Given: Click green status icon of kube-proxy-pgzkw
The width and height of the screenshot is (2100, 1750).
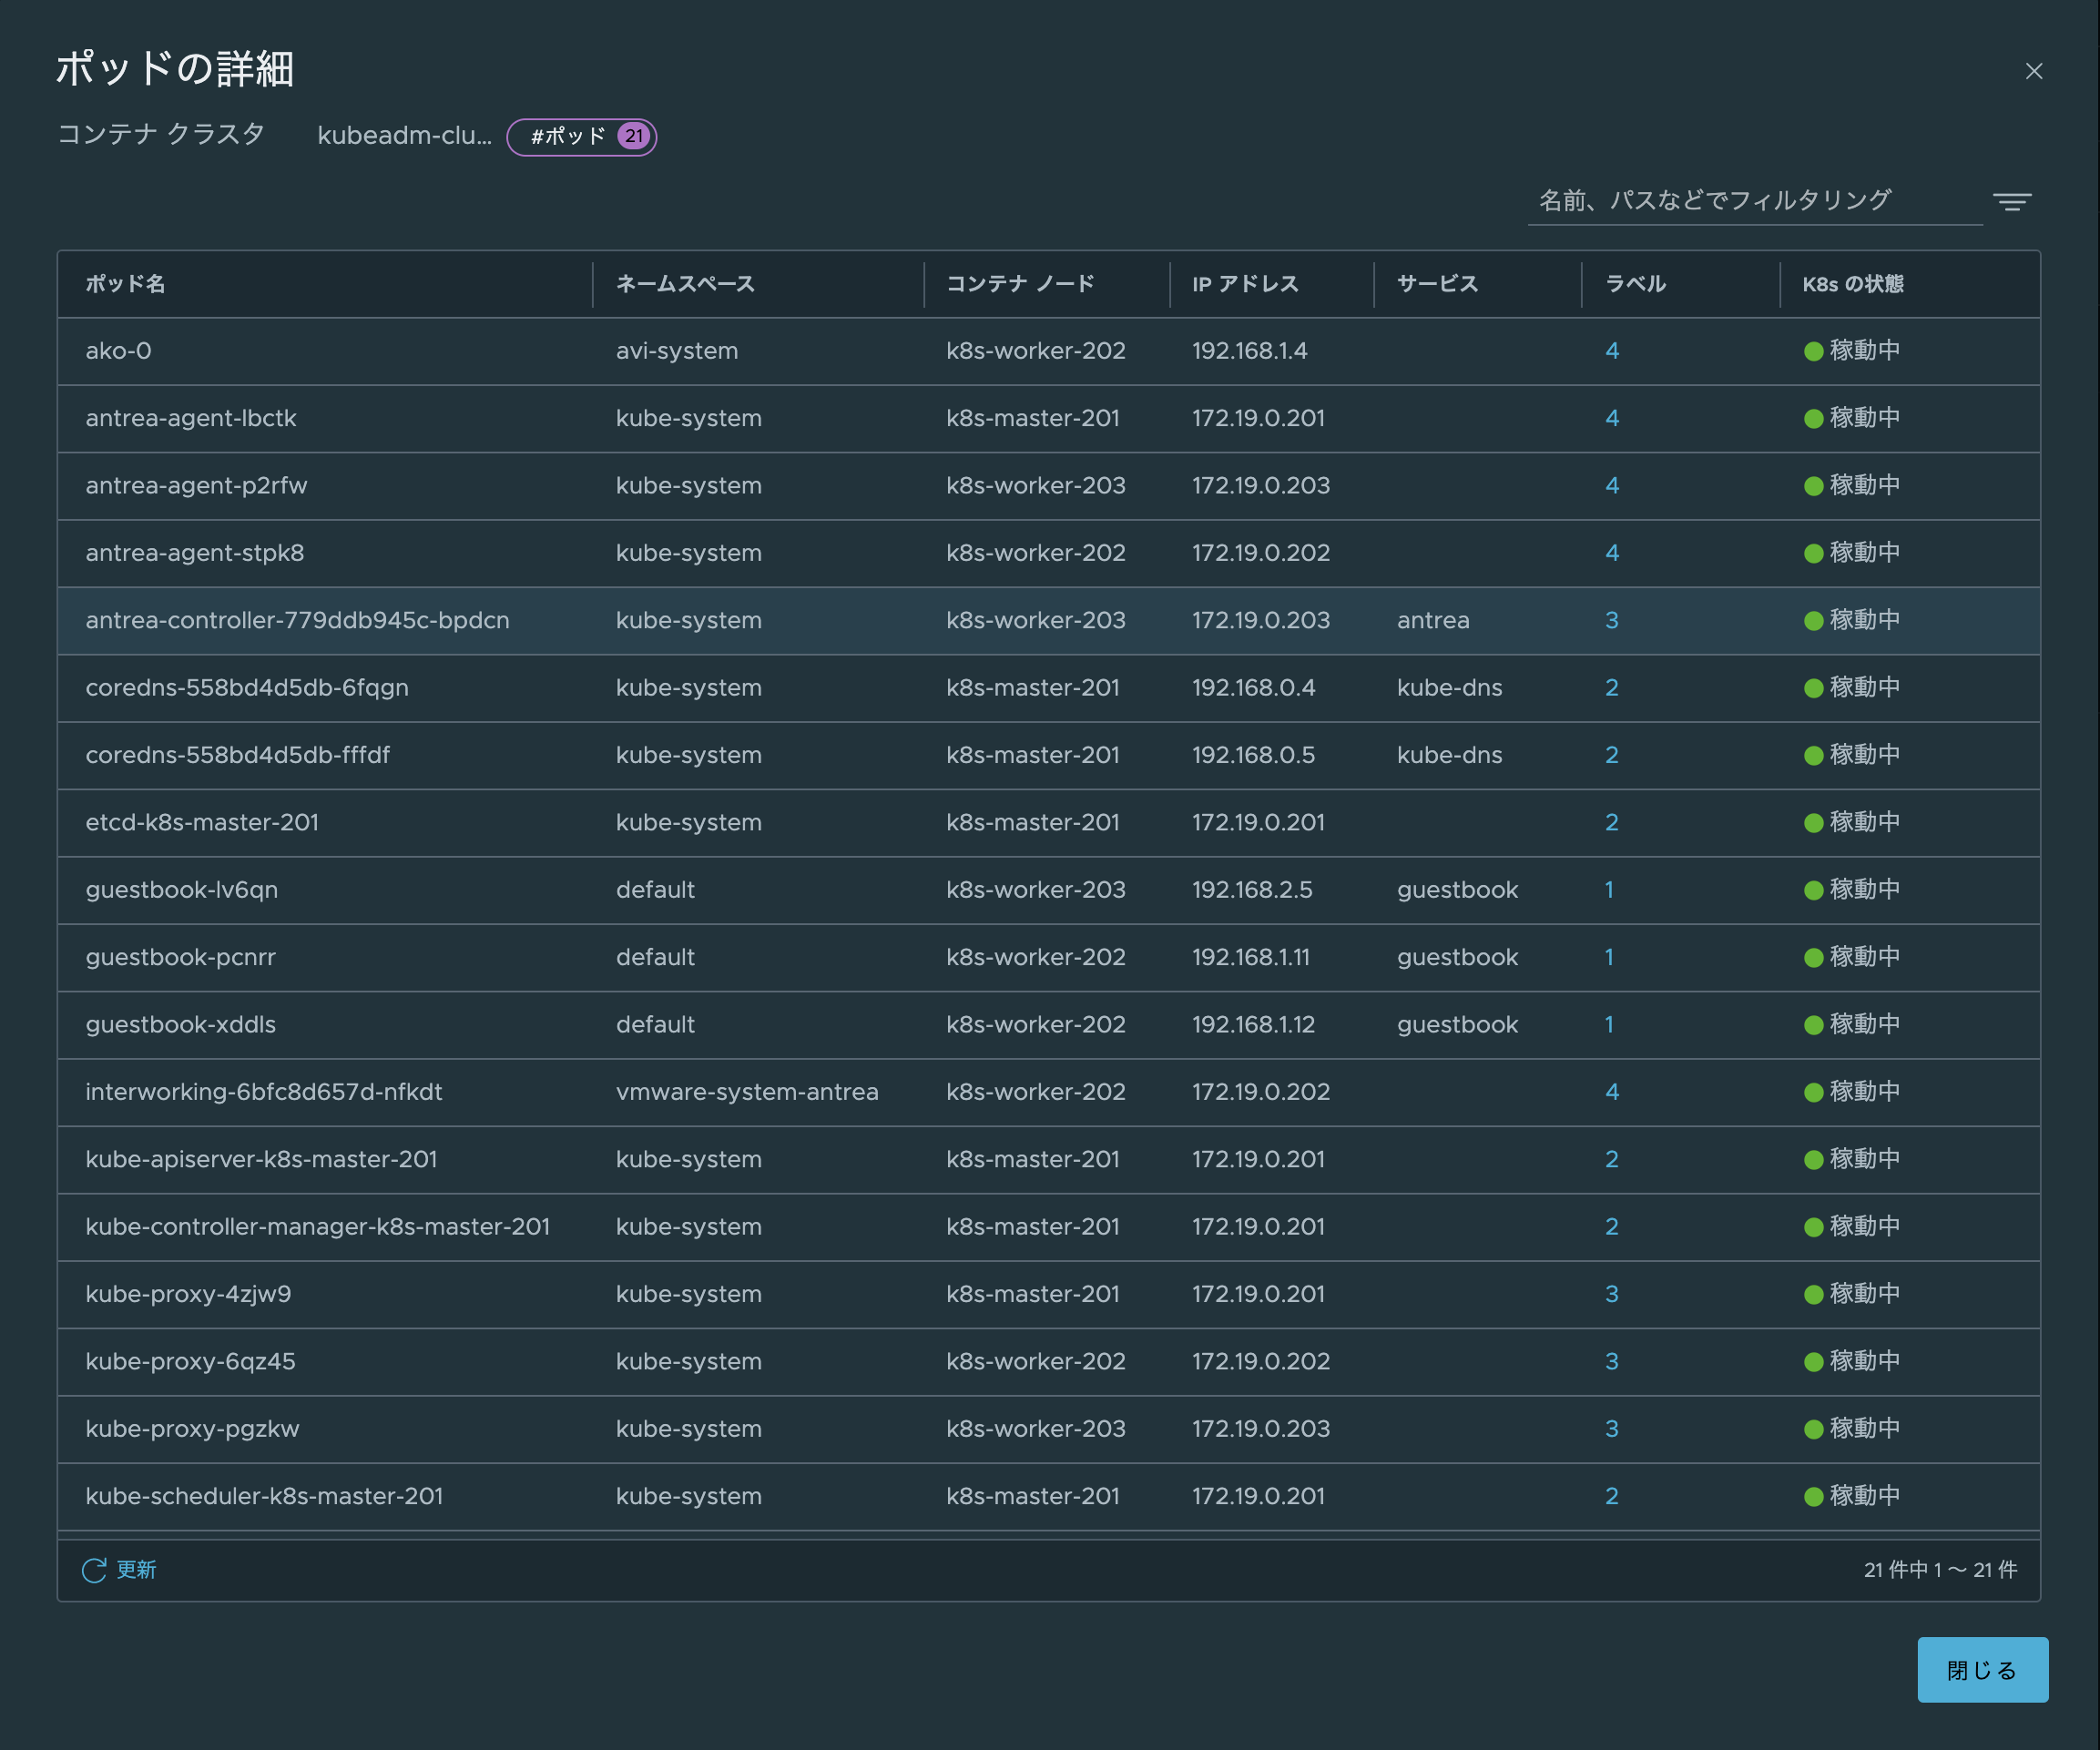Looking at the screenshot, I should pyautogui.click(x=1812, y=1429).
